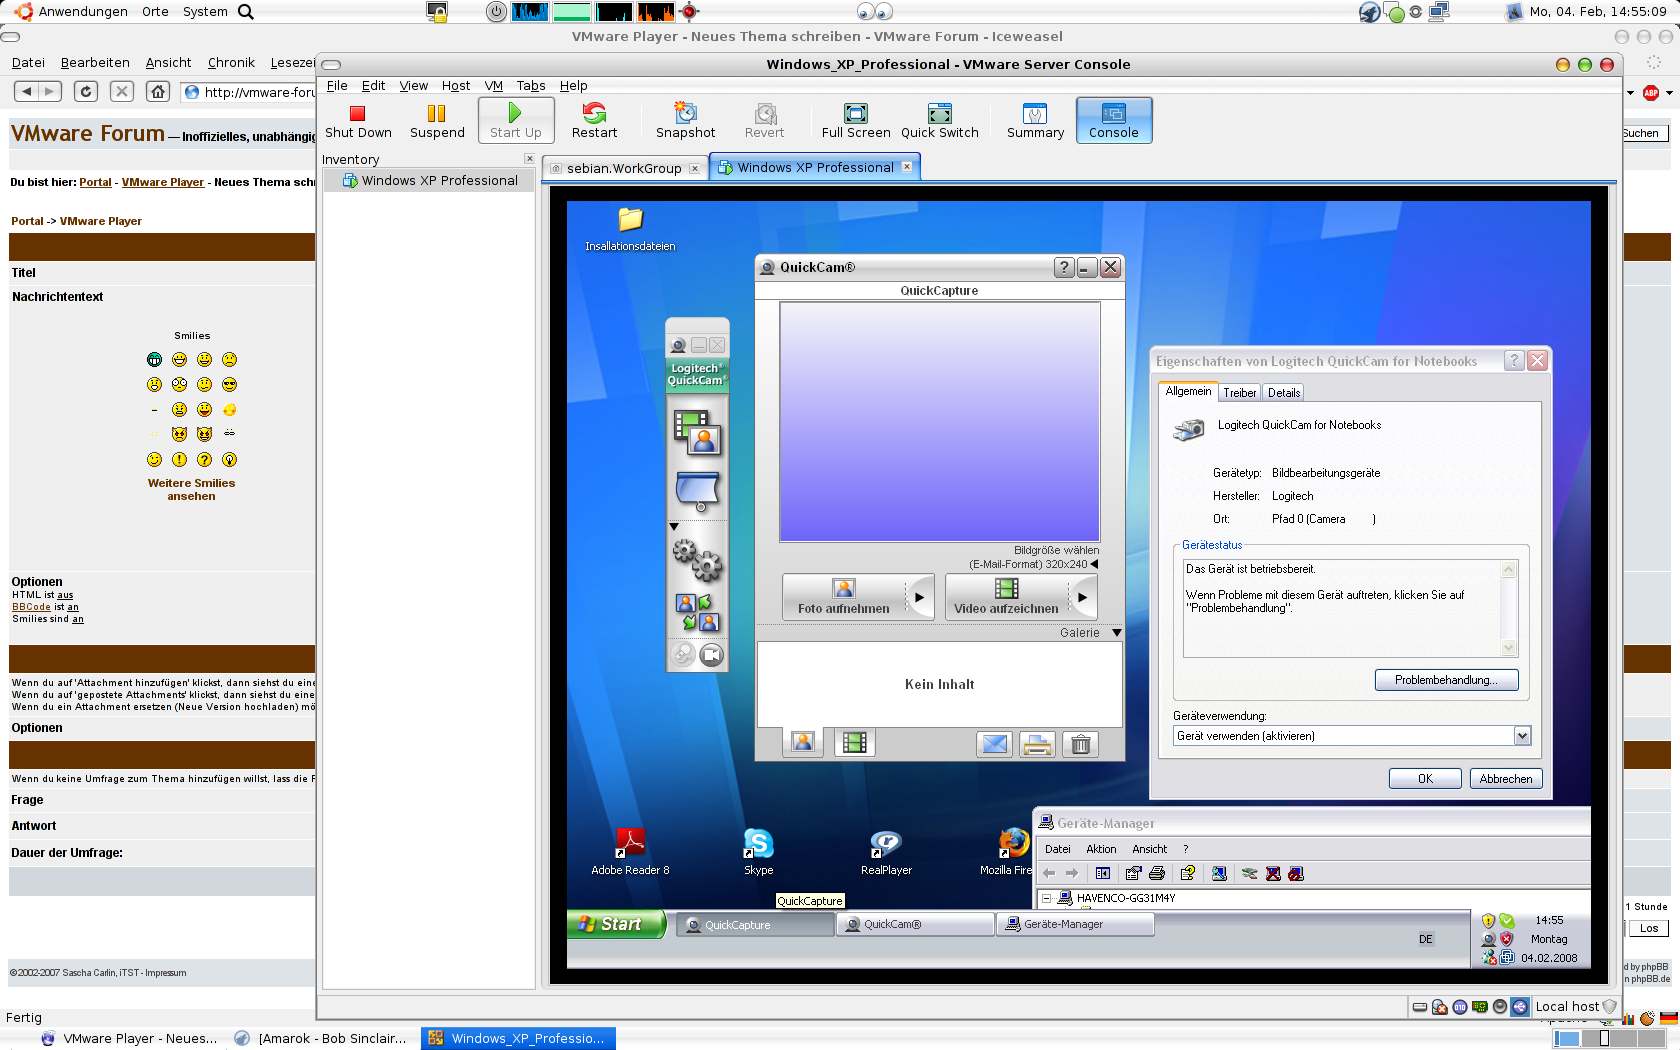Activate Quick Switch mode
Viewport: 1680px width, 1050px height.
click(x=939, y=120)
